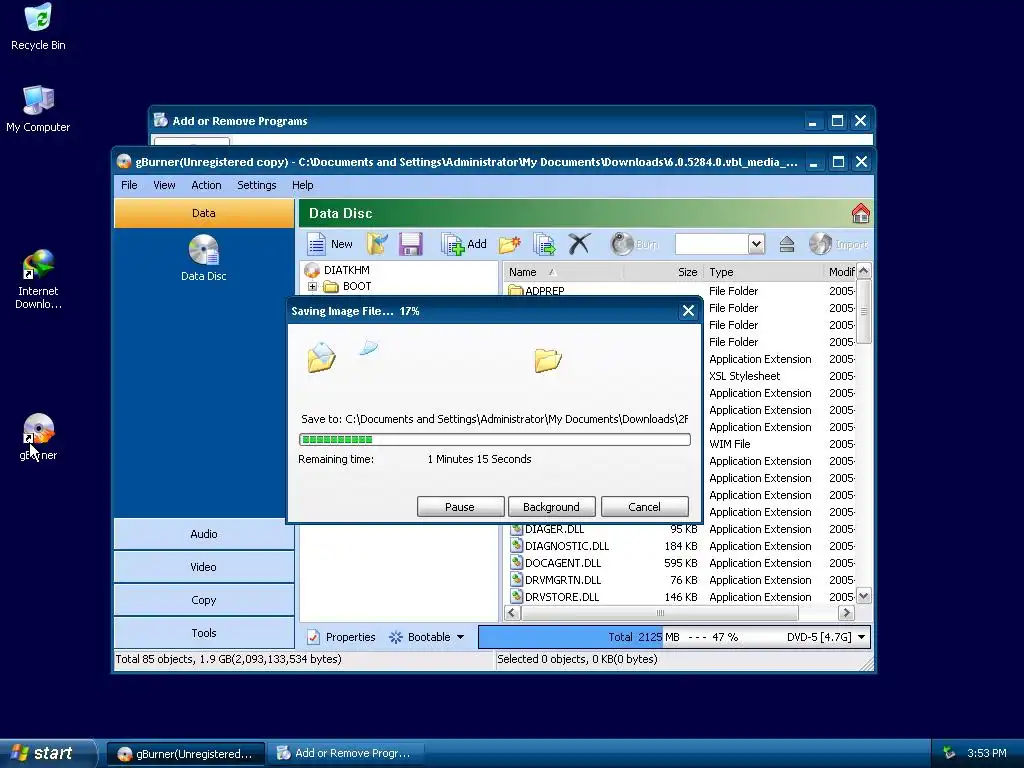Click the New Folder icon with star

click(x=509, y=244)
